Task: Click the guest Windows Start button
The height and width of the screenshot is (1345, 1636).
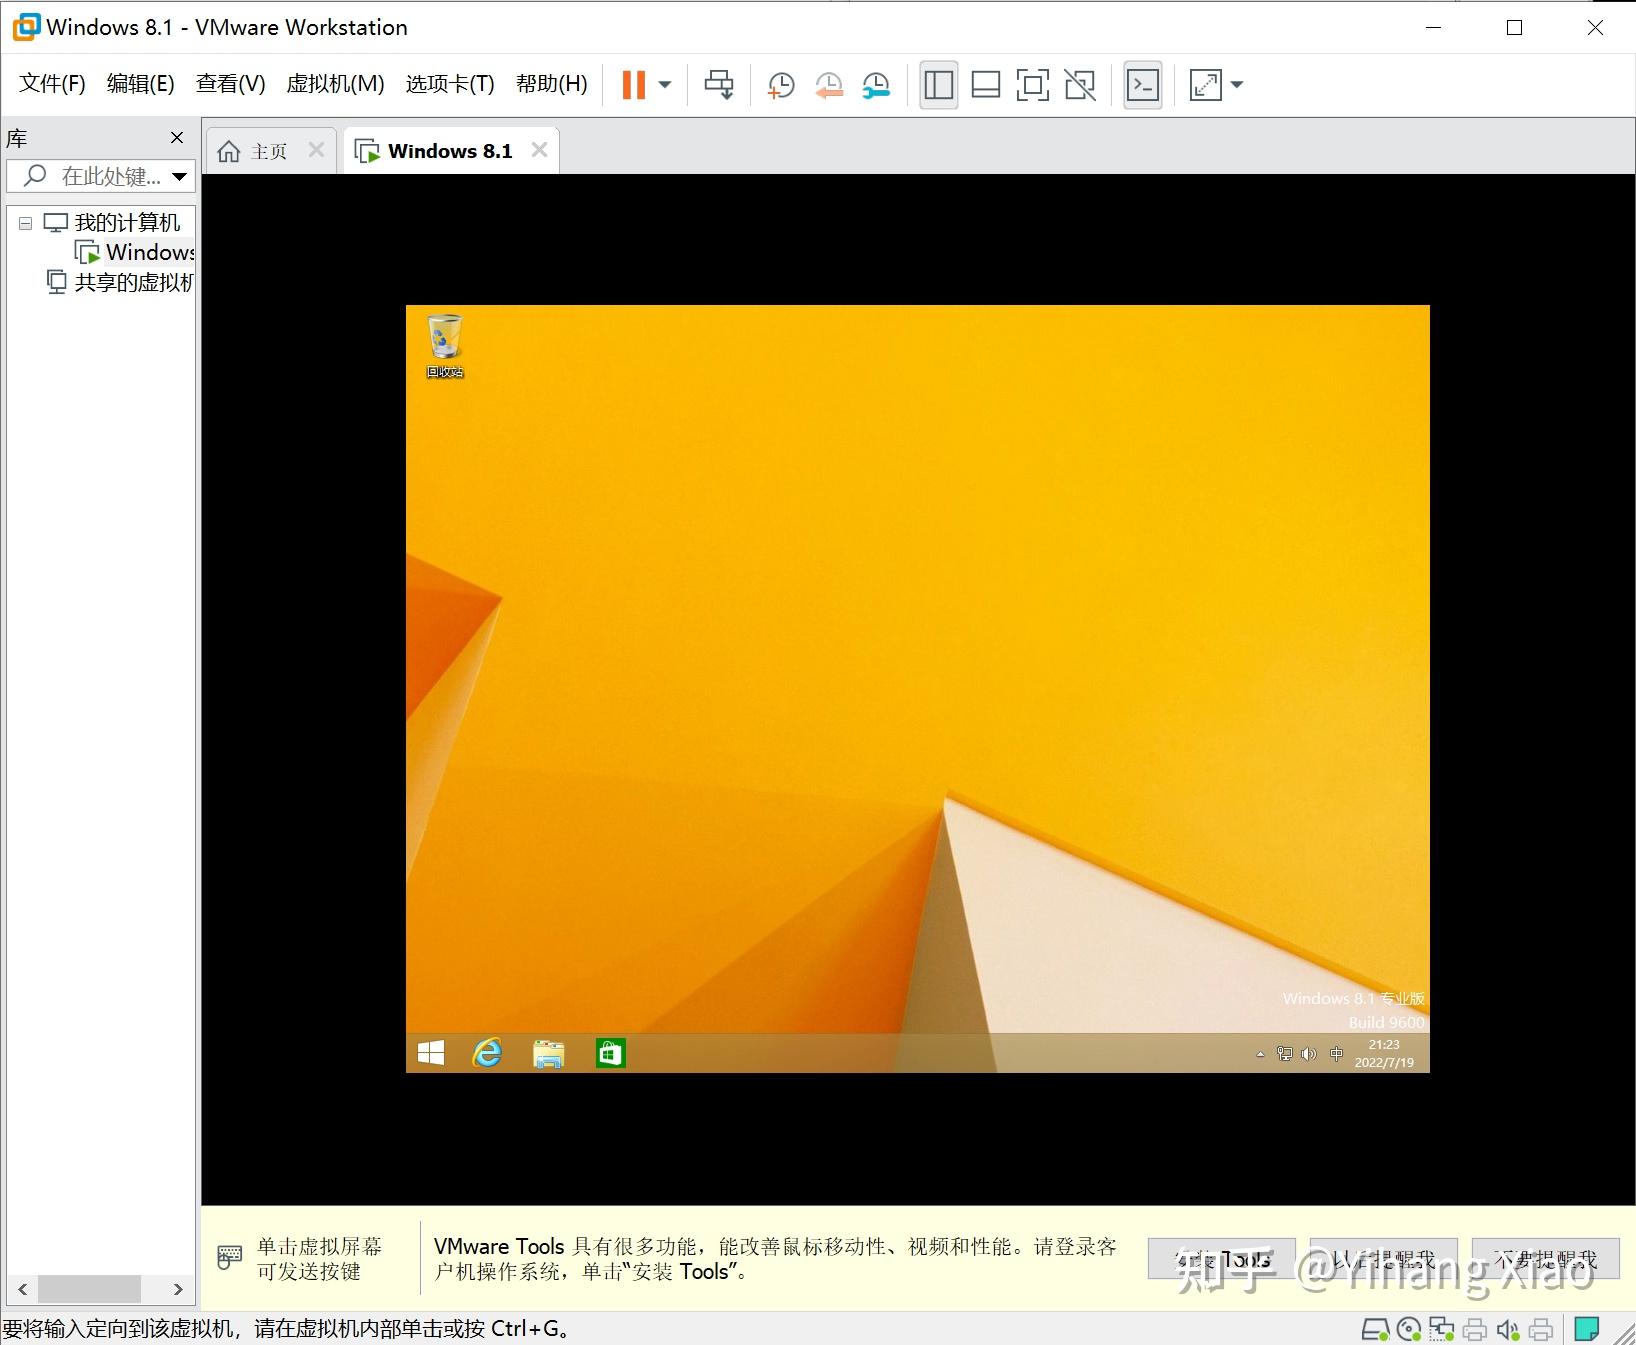Action: [x=431, y=1053]
